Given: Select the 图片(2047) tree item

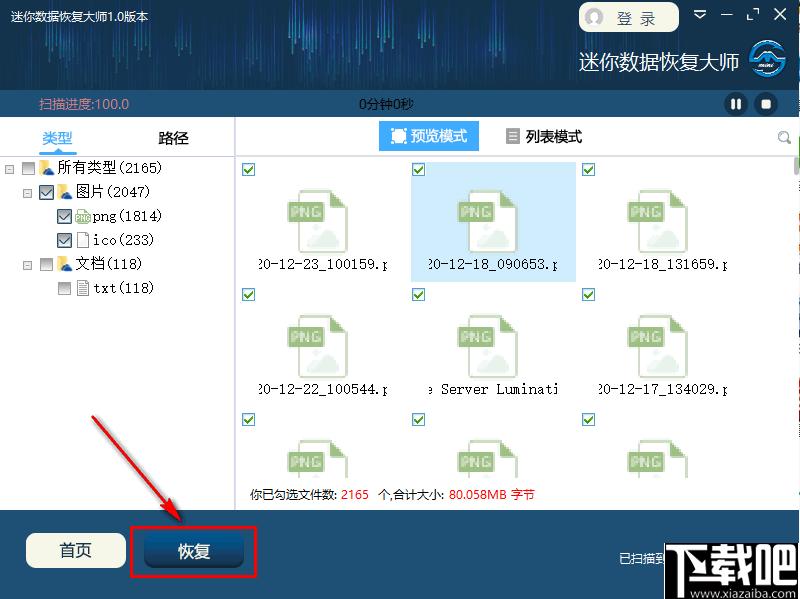Looking at the screenshot, I should pos(113,192).
